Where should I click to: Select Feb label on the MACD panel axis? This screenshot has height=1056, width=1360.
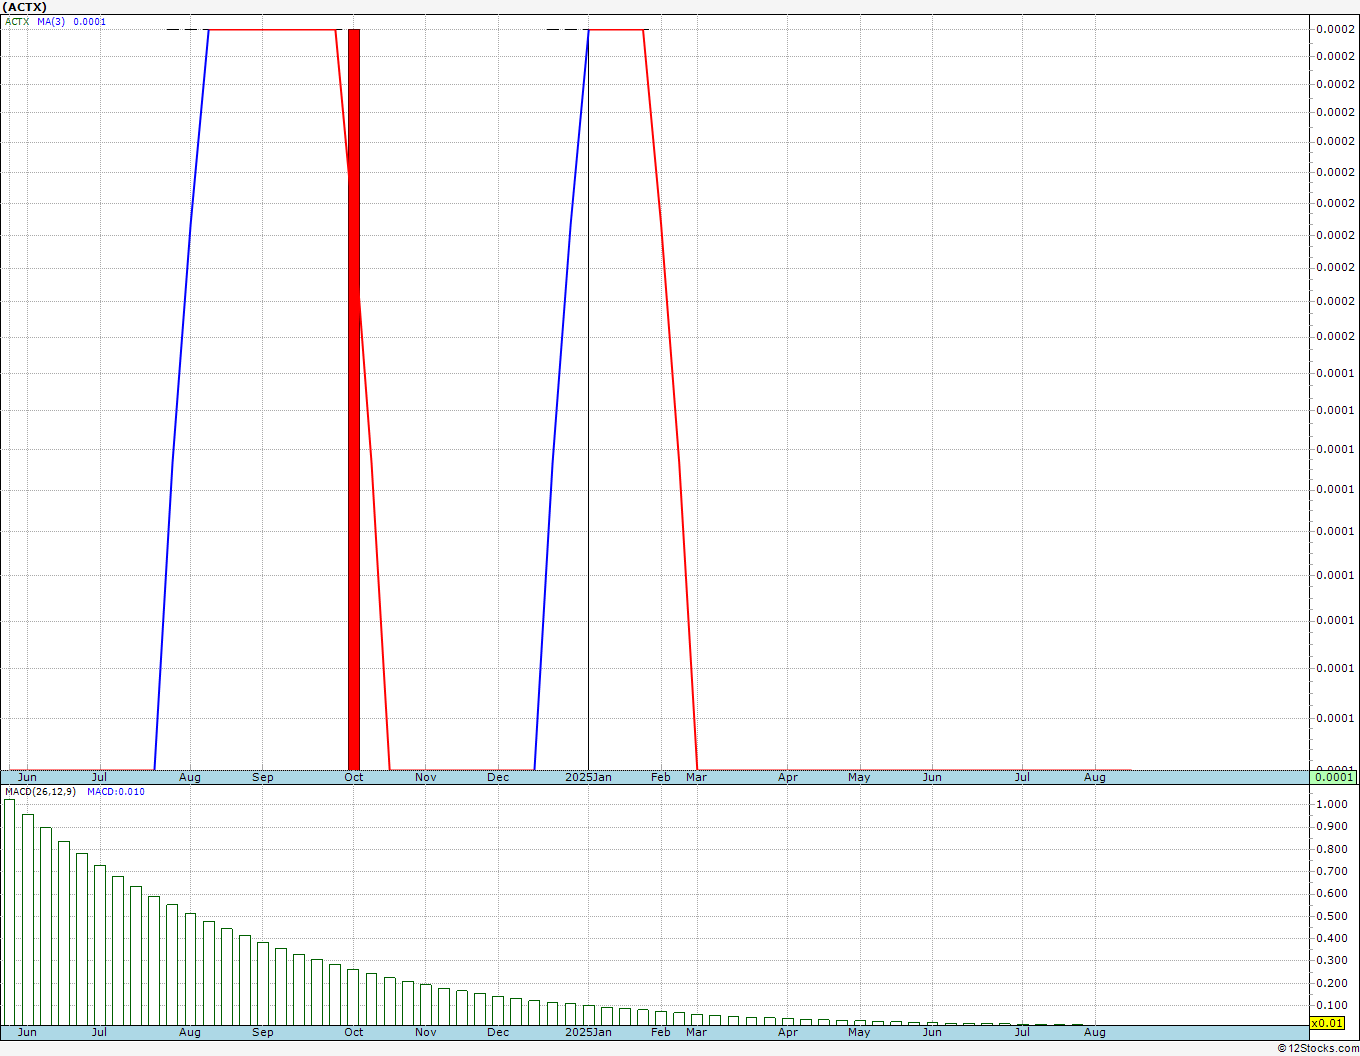[661, 1032]
